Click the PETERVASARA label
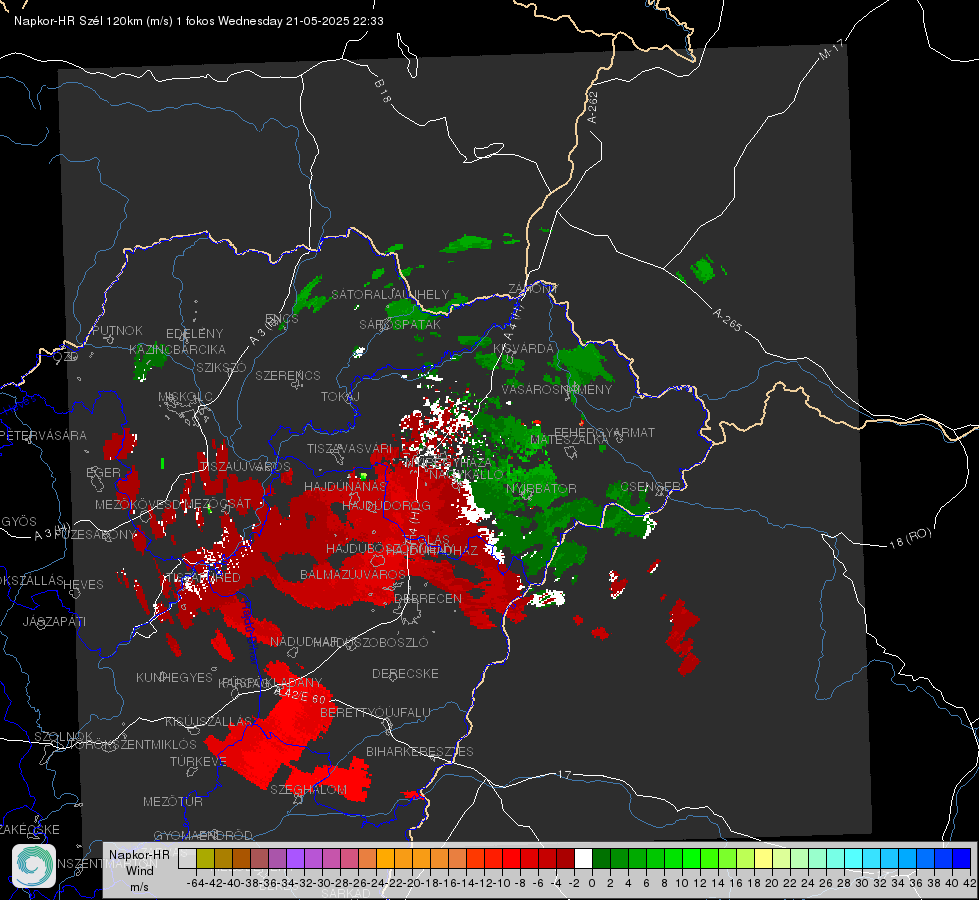The image size is (979, 900). pyautogui.click(x=44, y=435)
